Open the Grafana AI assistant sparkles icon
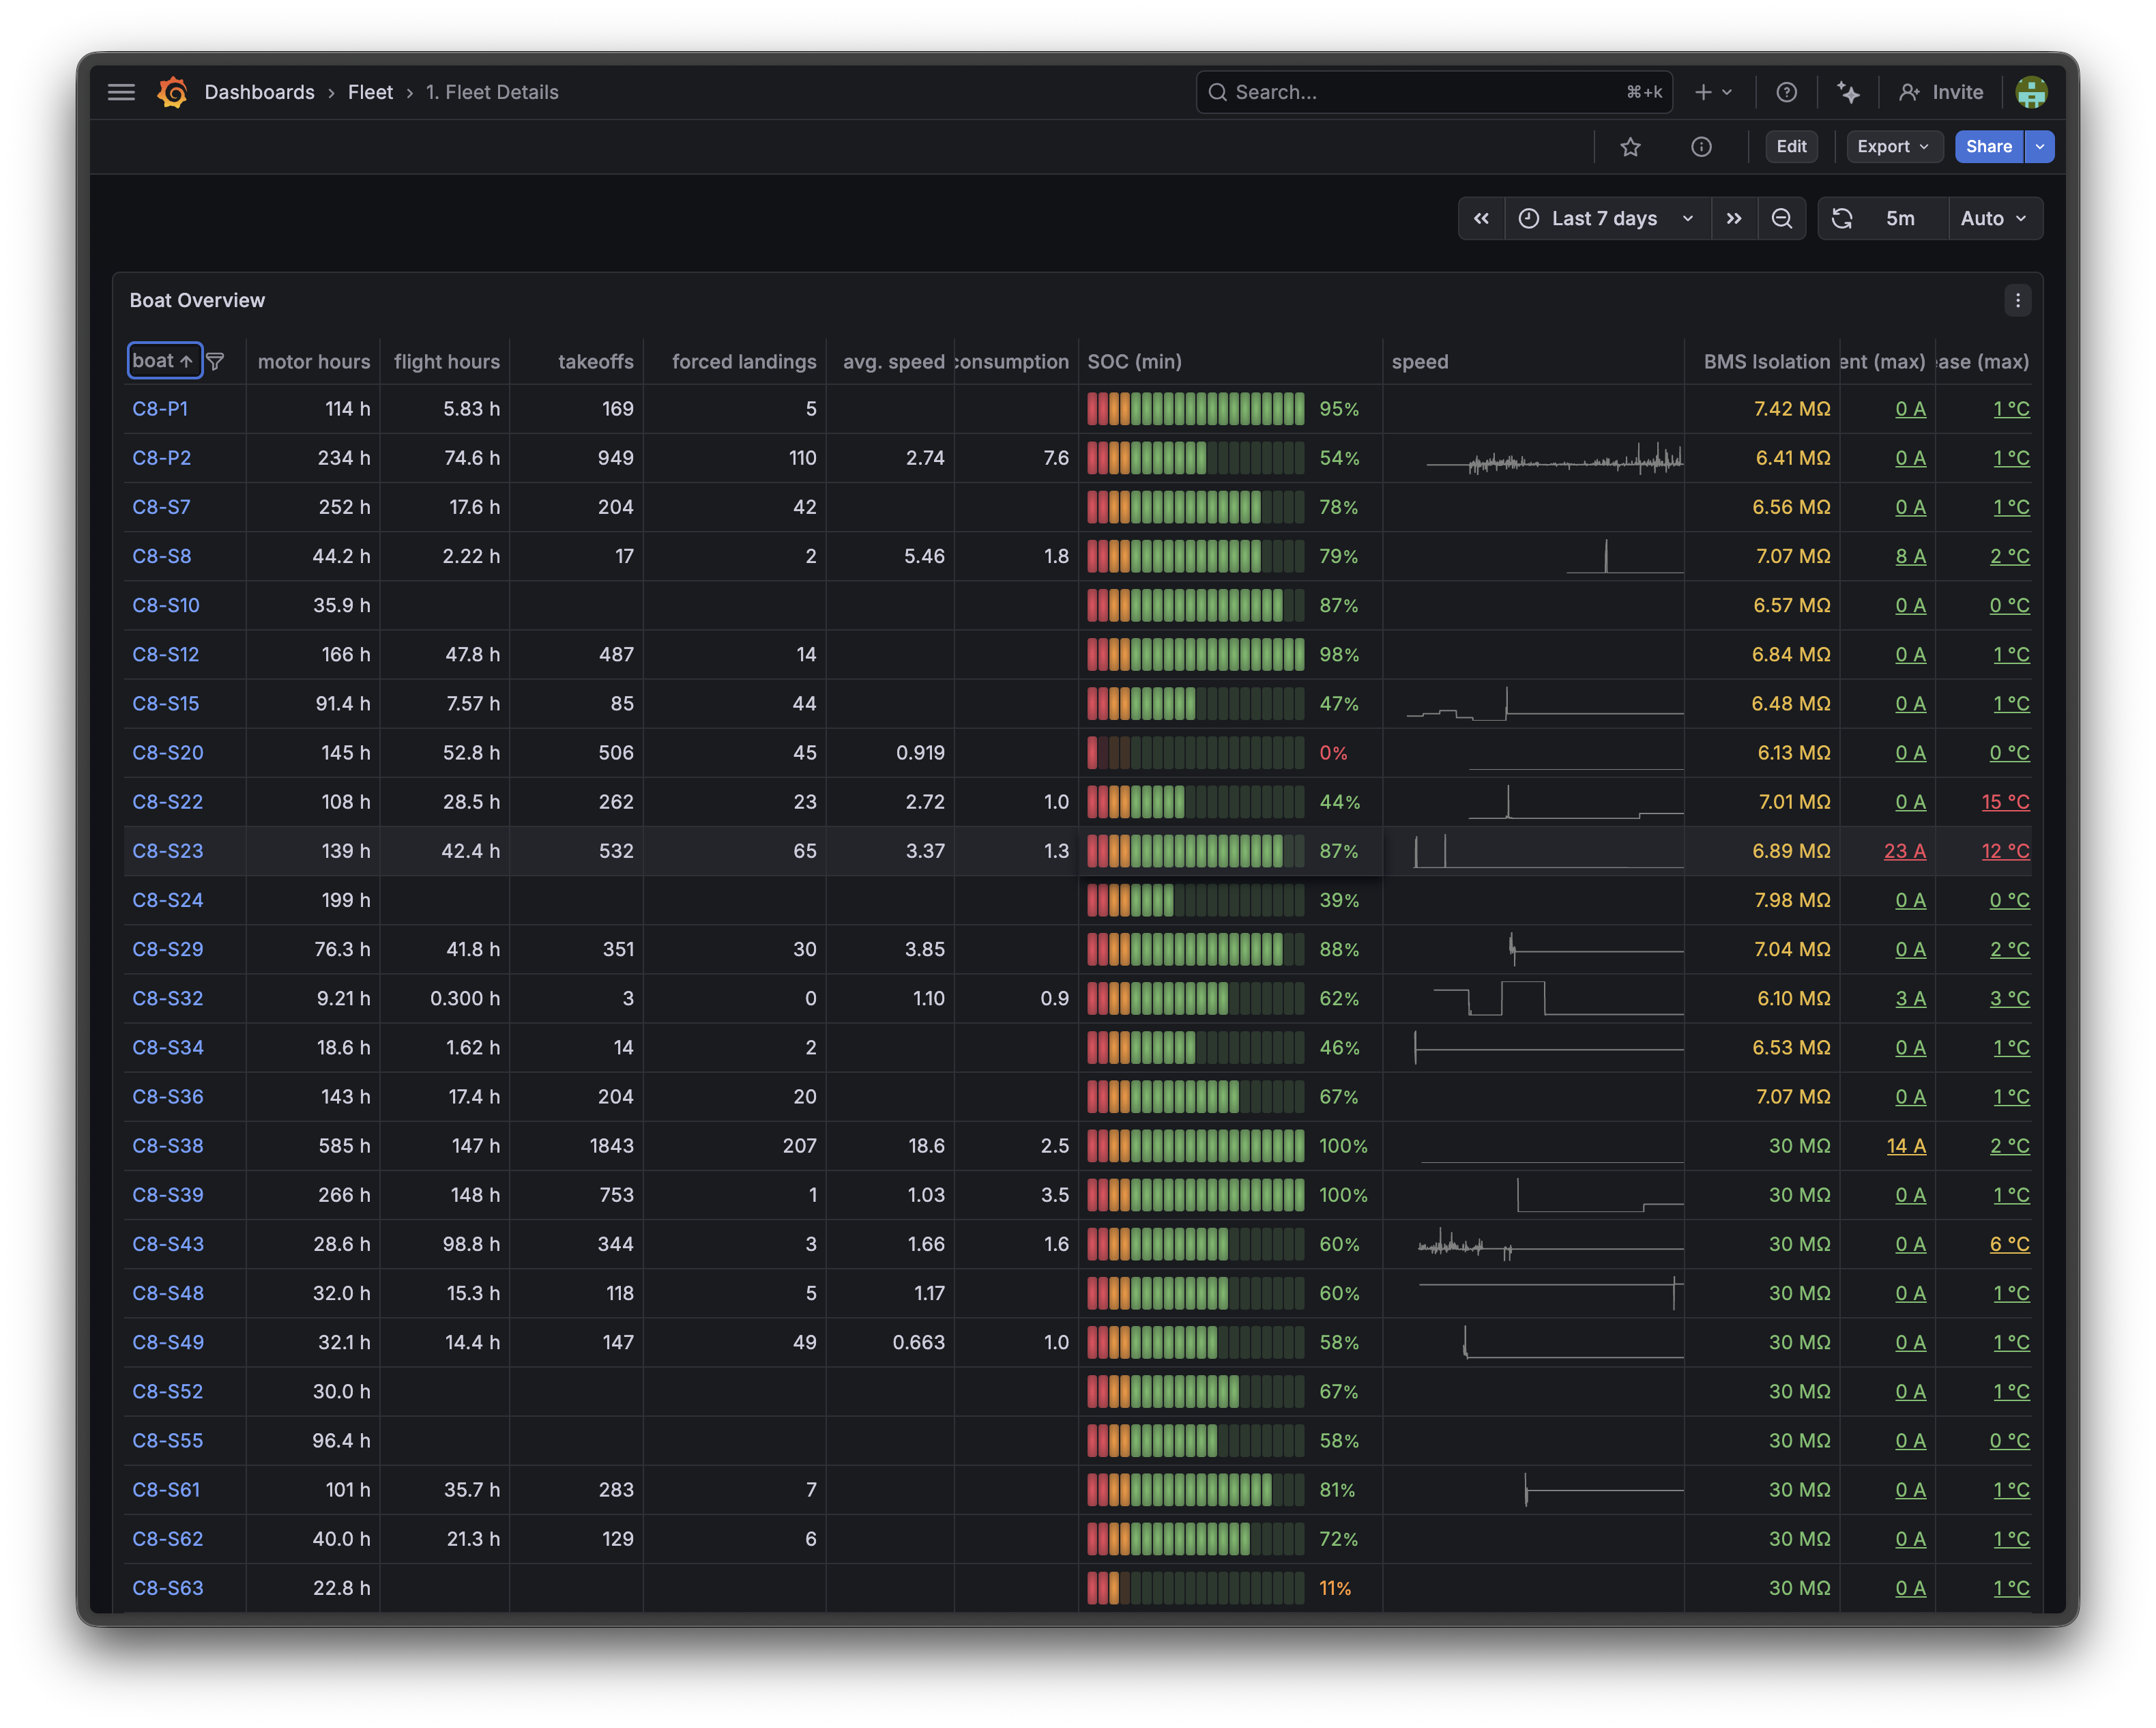2156x1728 pixels. coord(1849,92)
